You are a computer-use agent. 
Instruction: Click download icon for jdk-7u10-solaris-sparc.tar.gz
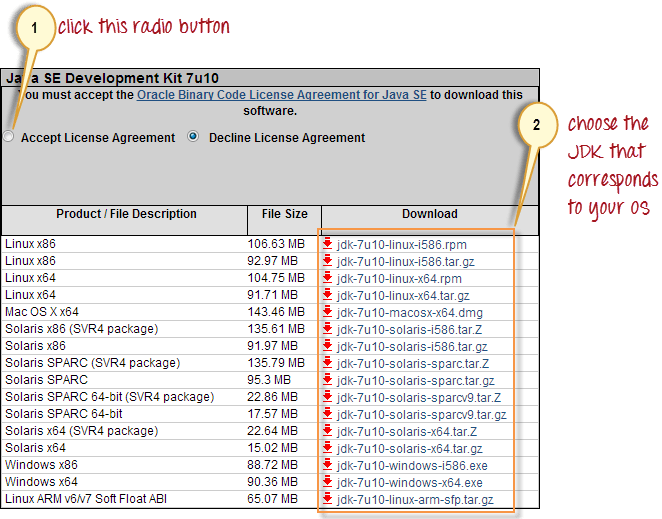(327, 380)
